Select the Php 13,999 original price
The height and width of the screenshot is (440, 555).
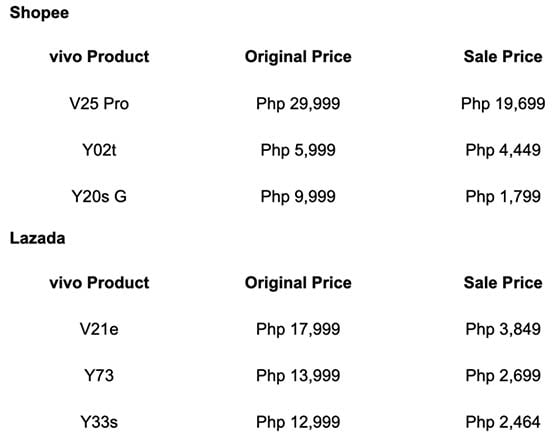[298, 376]
